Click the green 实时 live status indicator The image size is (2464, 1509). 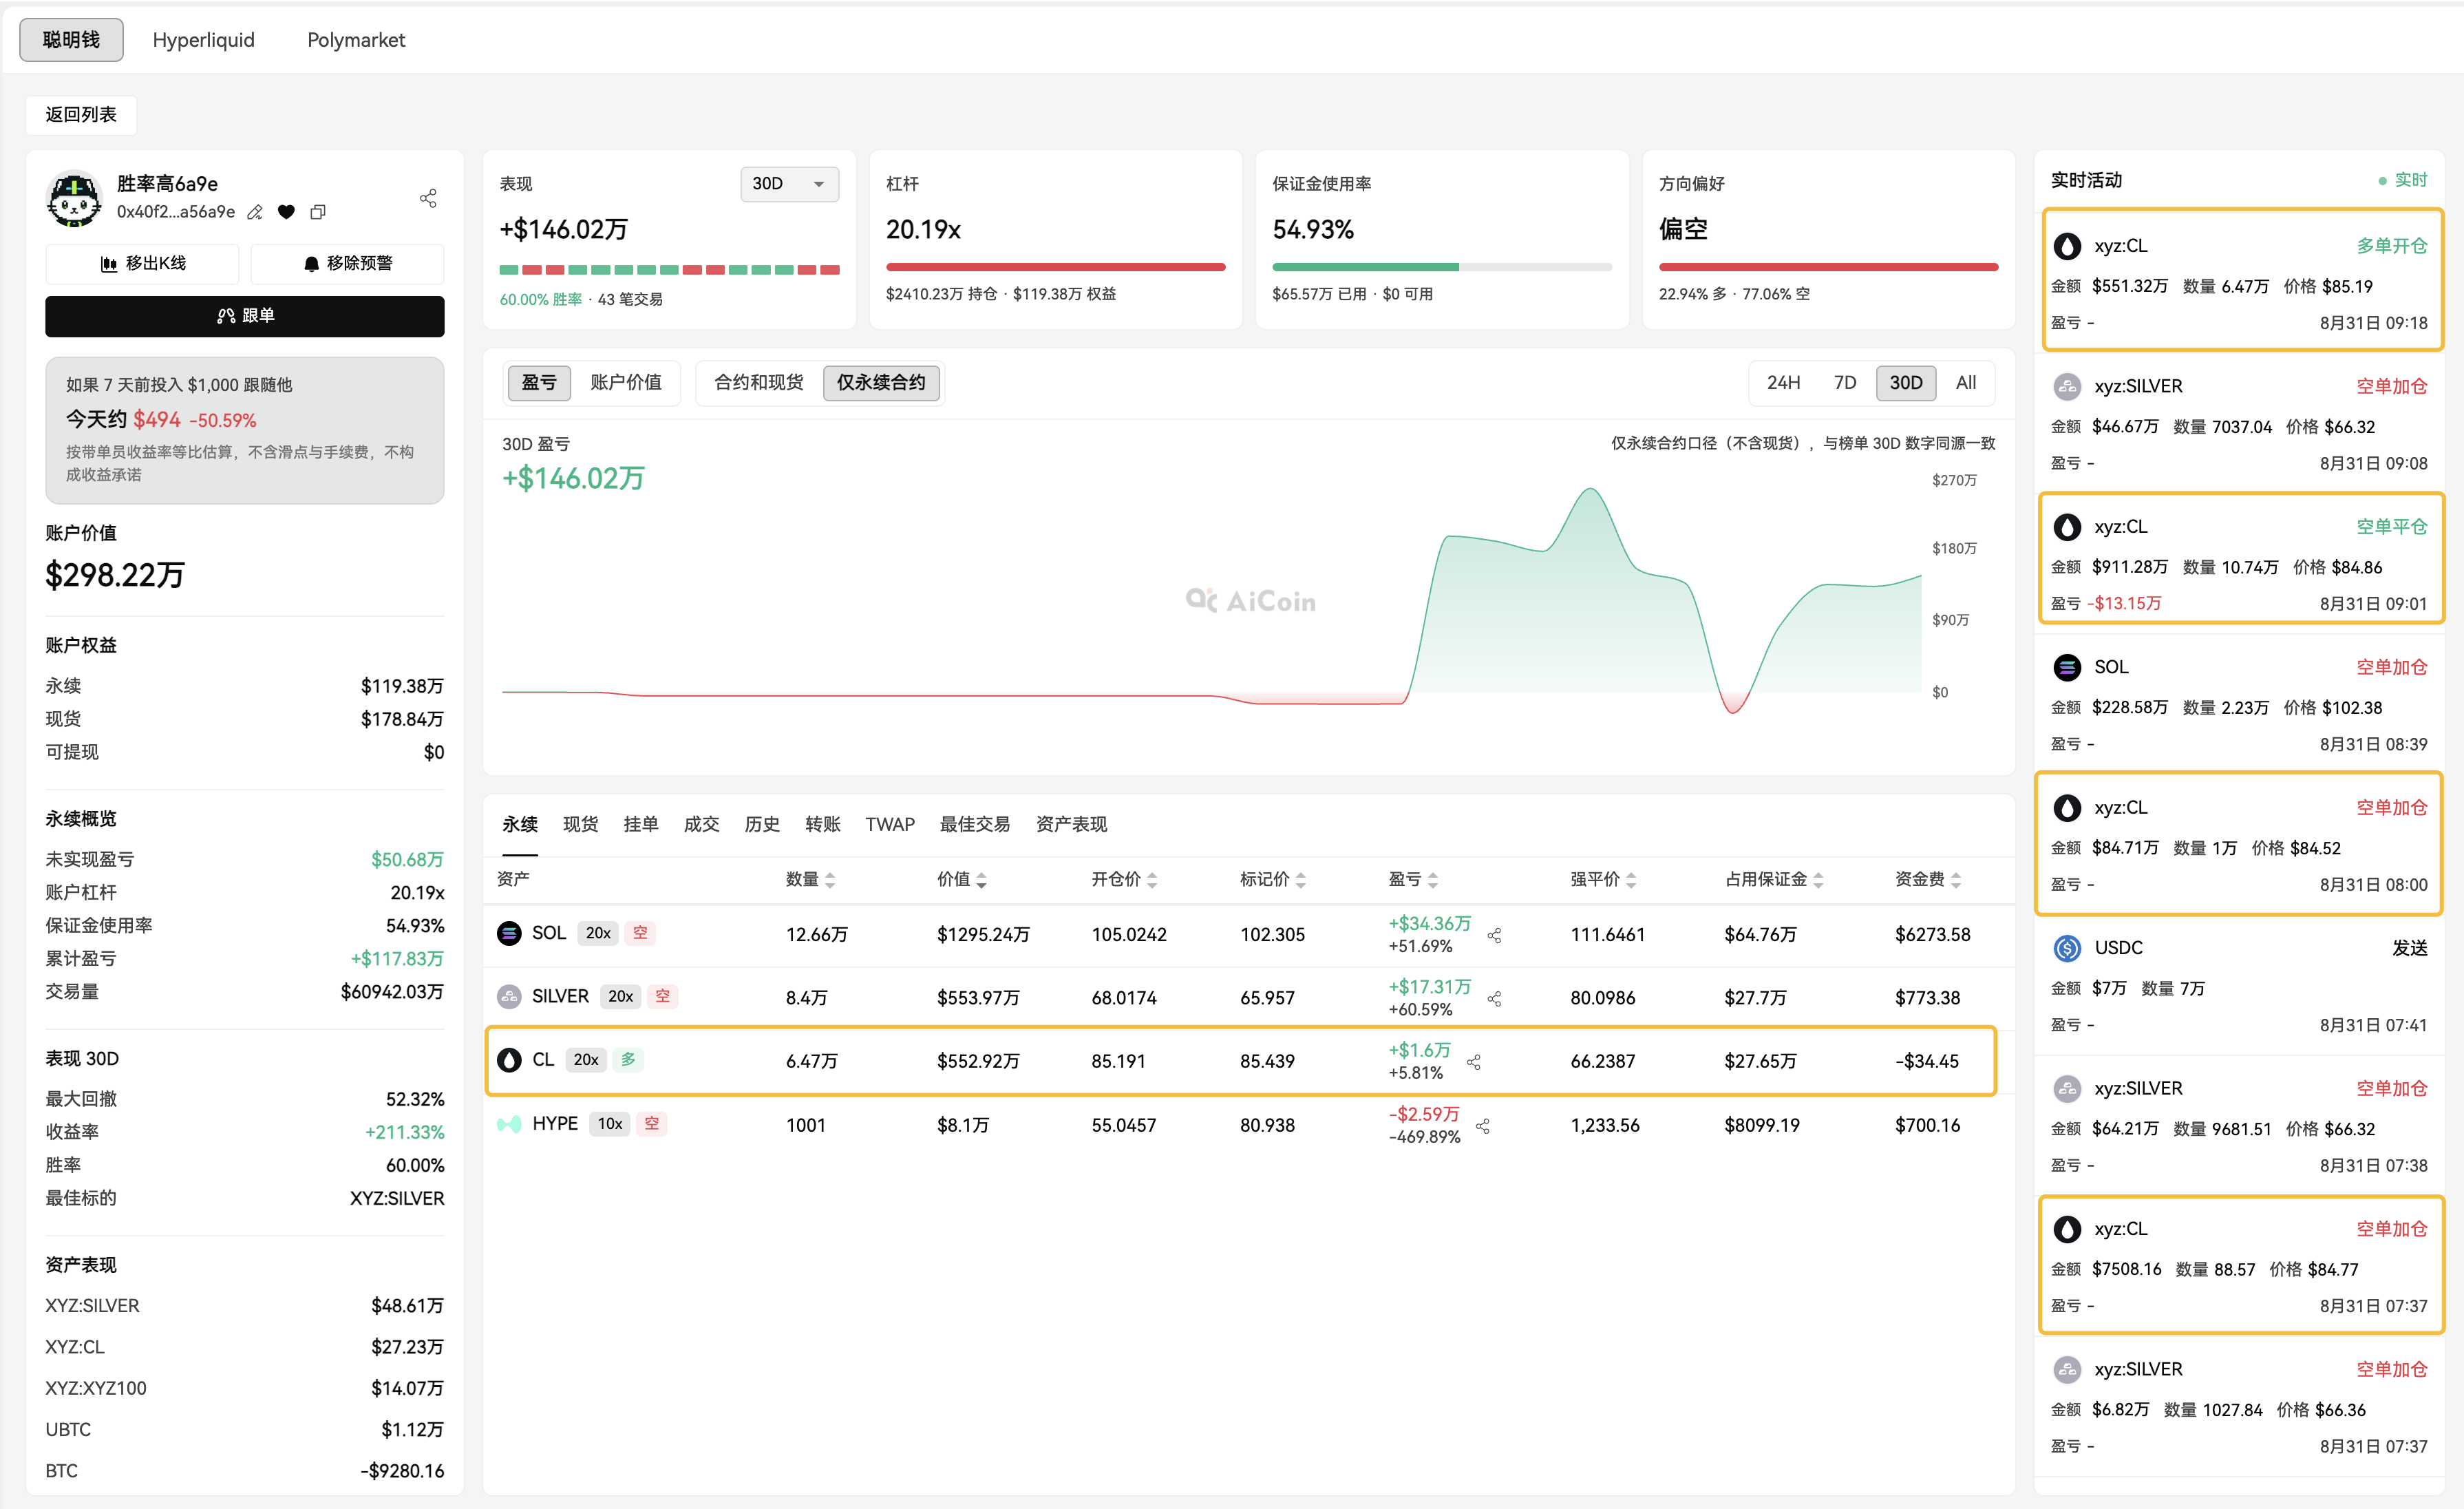pyautogui.click(x=2402, y=180)
